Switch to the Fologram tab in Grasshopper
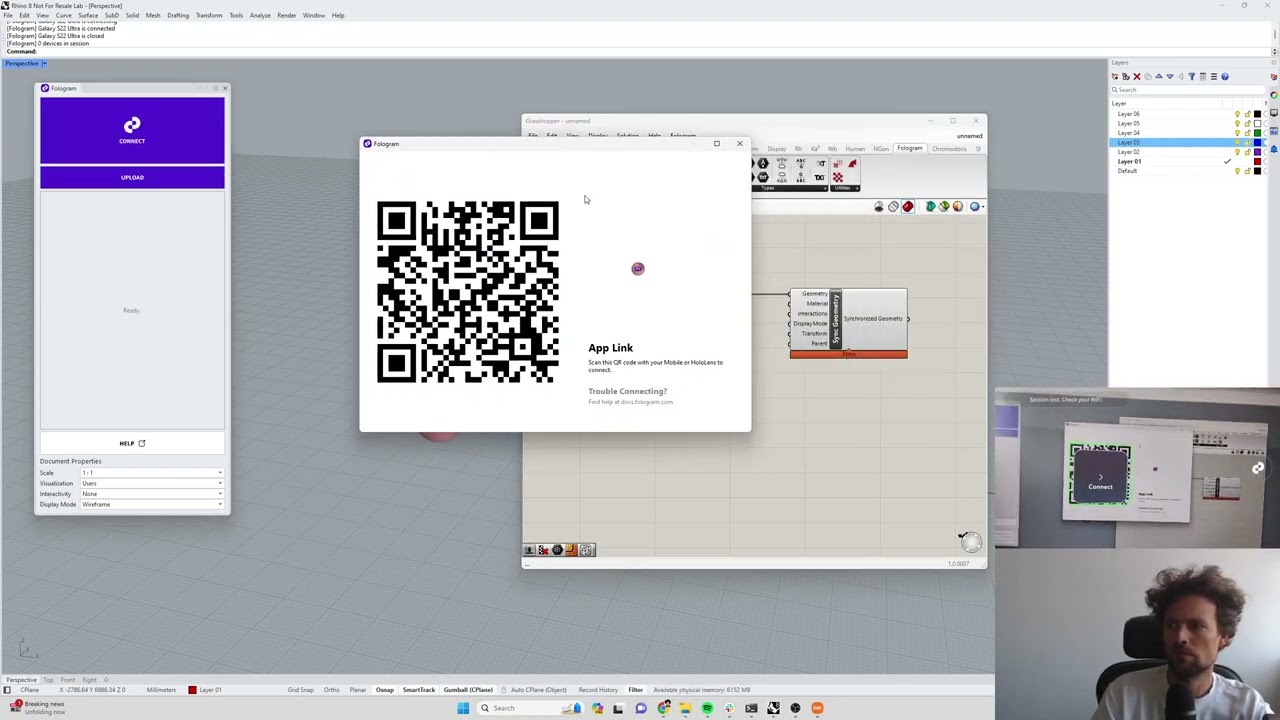Image resolution: width=1280 pixels, height=720 pixels. tap(909, 149)
